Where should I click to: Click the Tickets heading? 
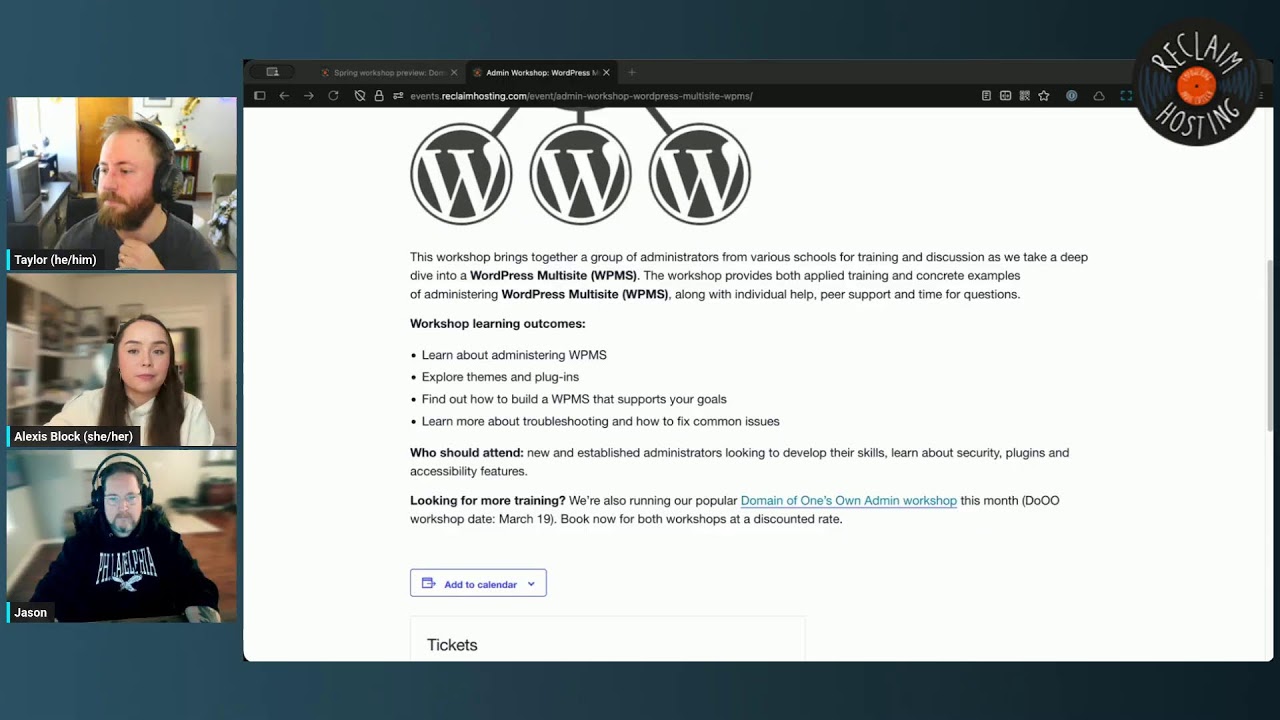click(x=452, y=645)
